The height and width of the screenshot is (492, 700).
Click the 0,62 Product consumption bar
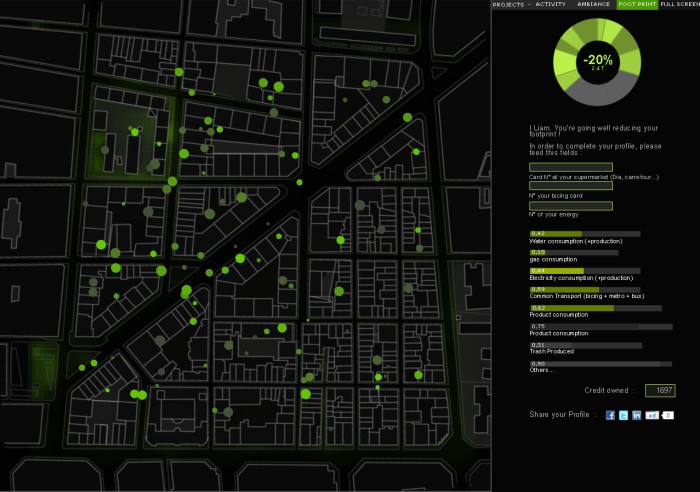tap(596, 308)
